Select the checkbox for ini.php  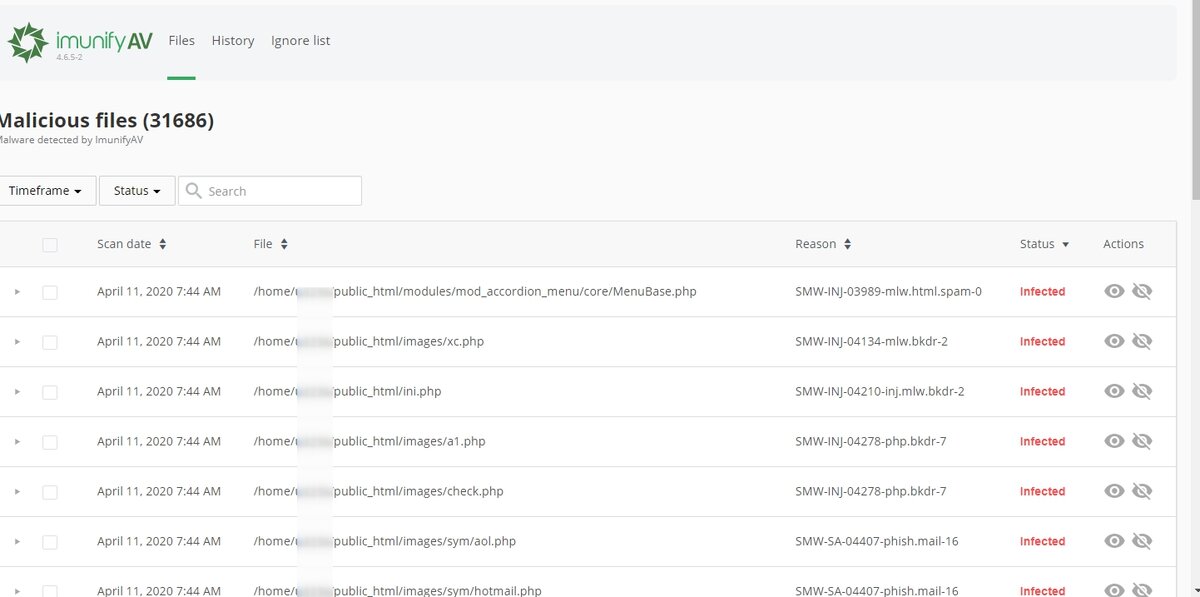(50, 391)
